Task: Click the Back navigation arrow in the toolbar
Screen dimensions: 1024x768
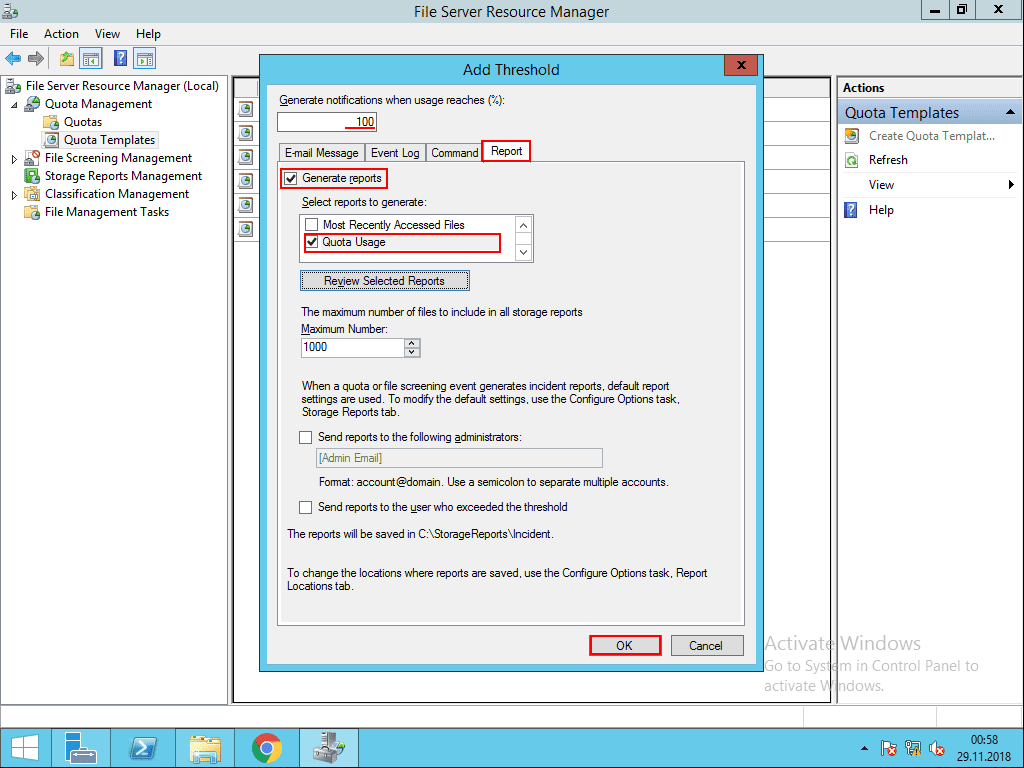Action: (x=13, y=58)
